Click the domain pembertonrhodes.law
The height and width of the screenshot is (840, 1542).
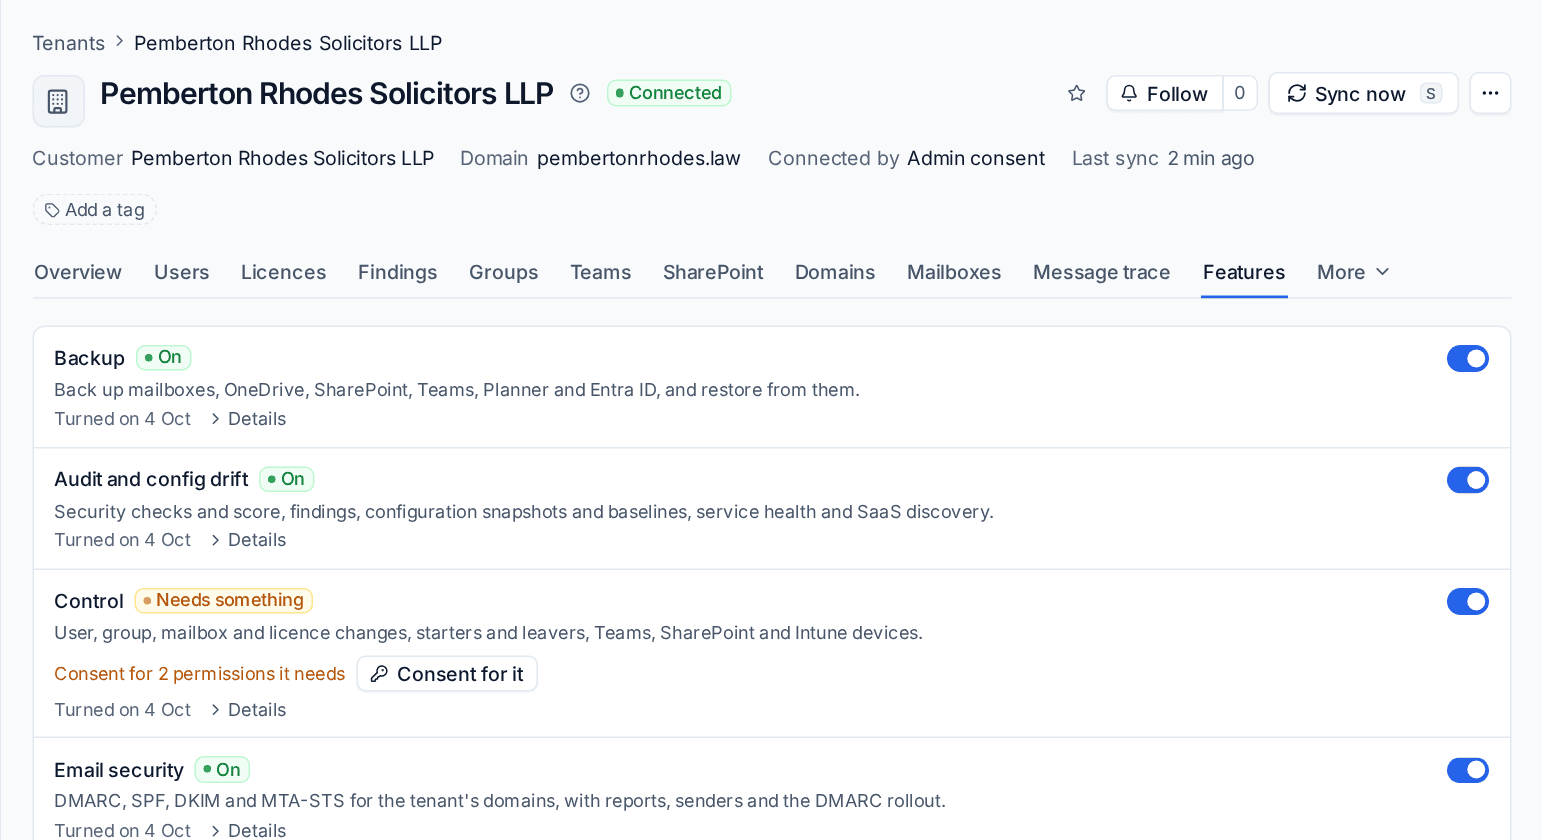639,158
